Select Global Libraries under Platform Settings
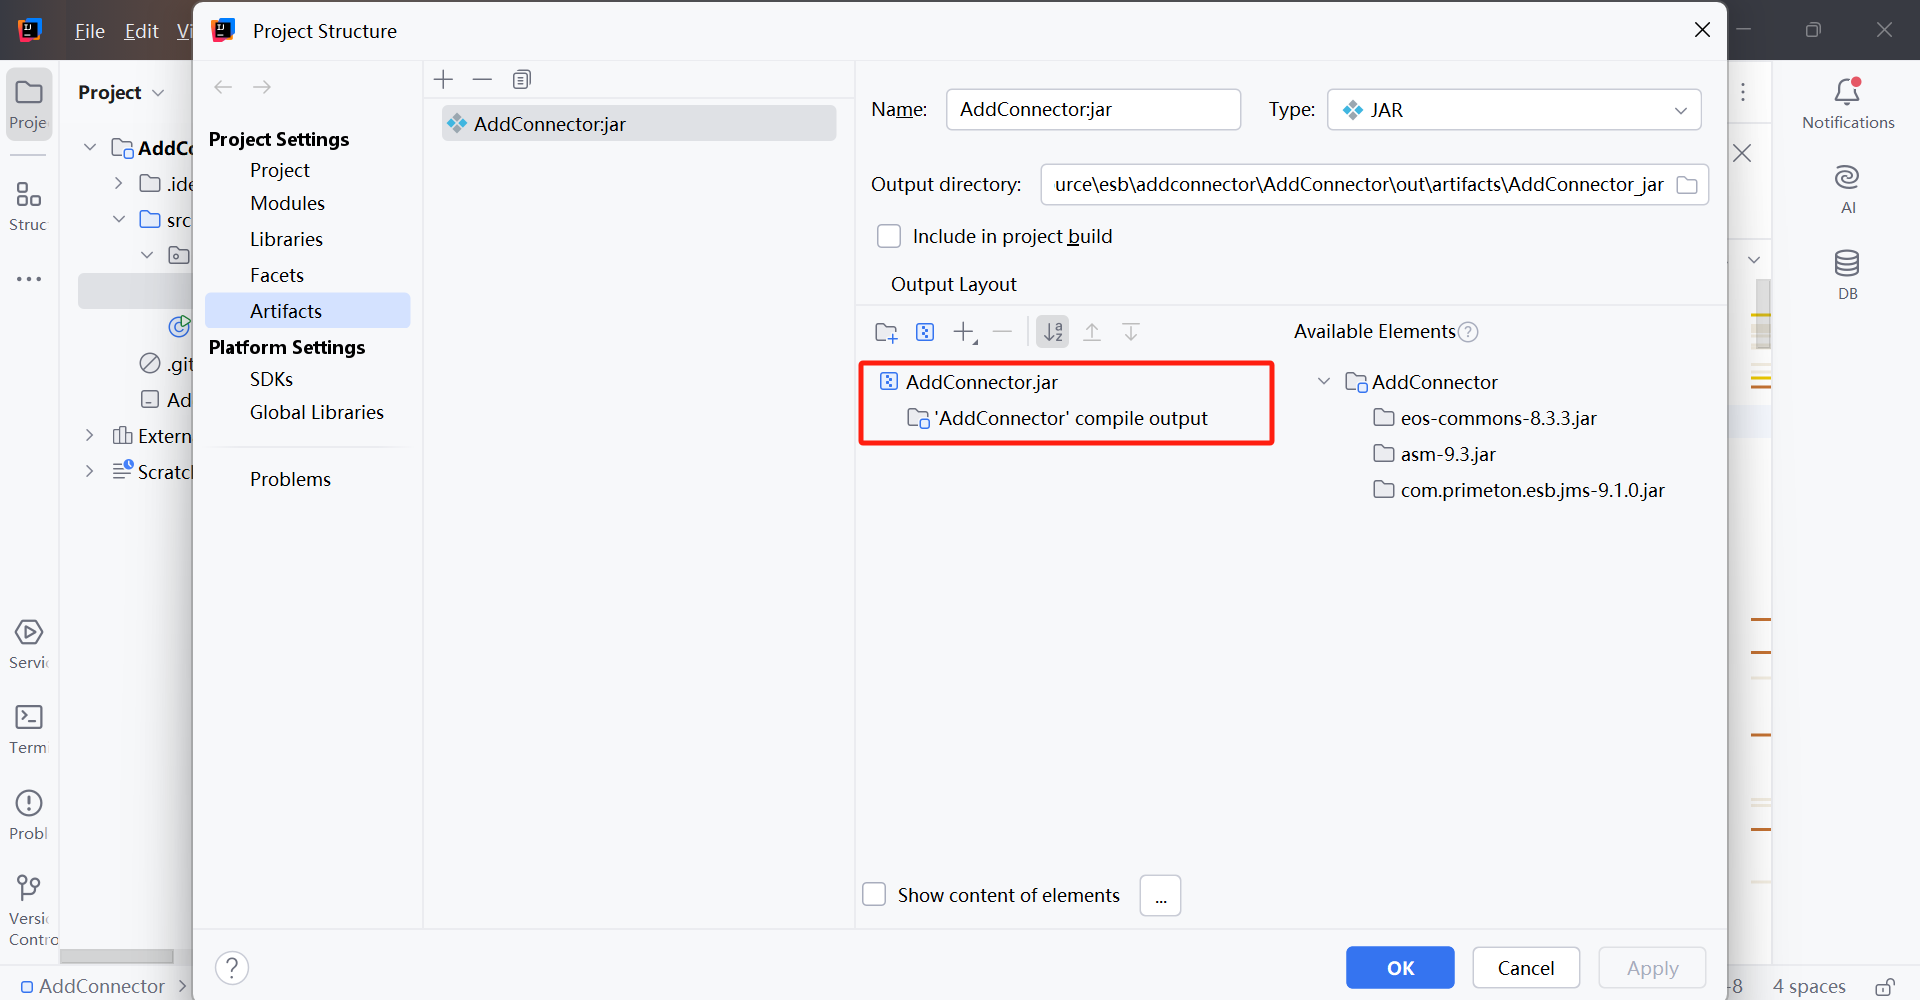The height and width of the screenshot is (1000, 1920). point(316,413)
